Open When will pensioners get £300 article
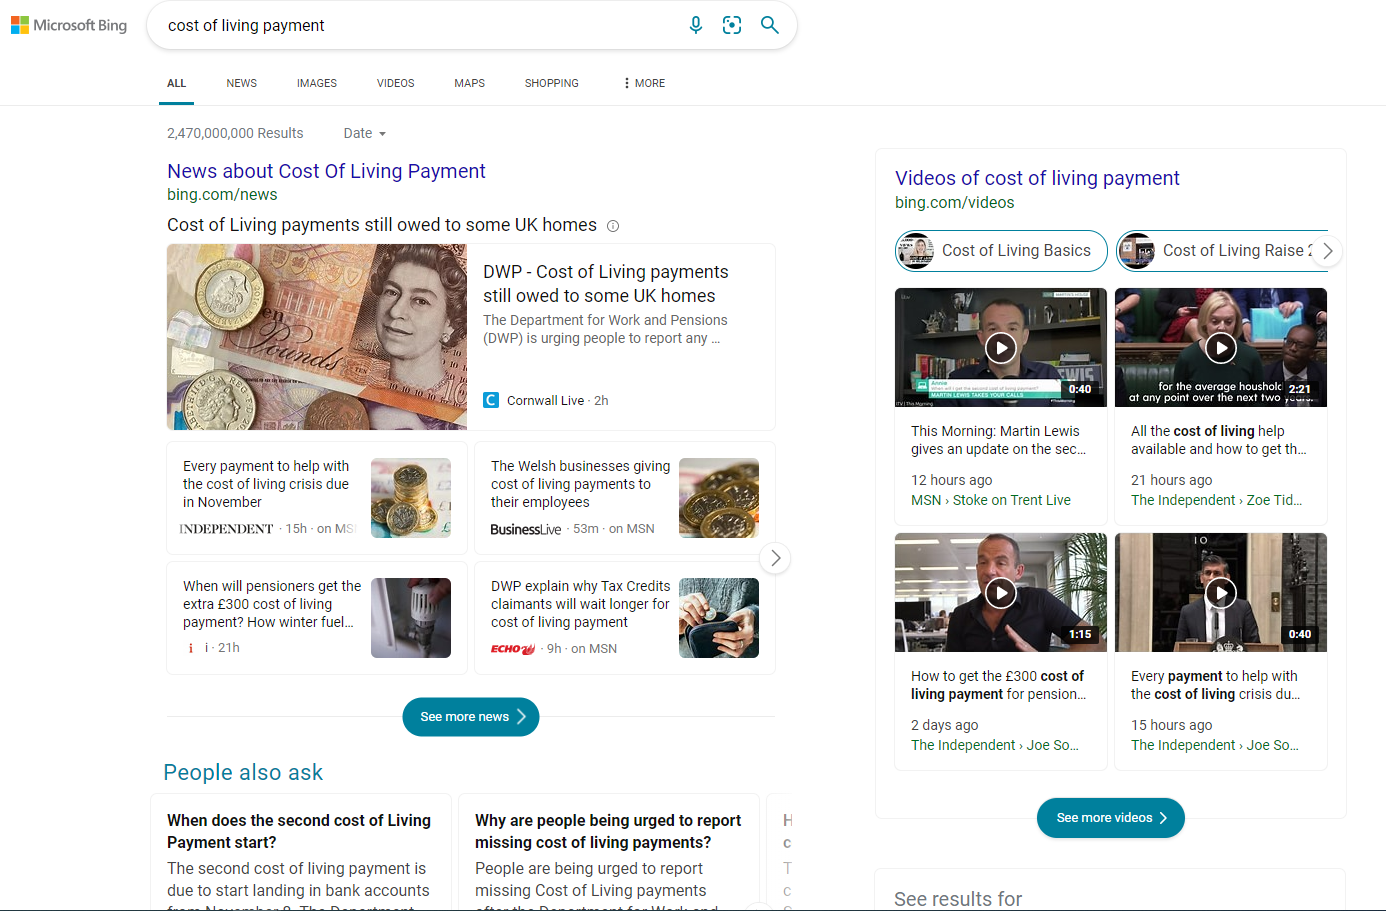Screen dimensions: 1386x911 271,604
